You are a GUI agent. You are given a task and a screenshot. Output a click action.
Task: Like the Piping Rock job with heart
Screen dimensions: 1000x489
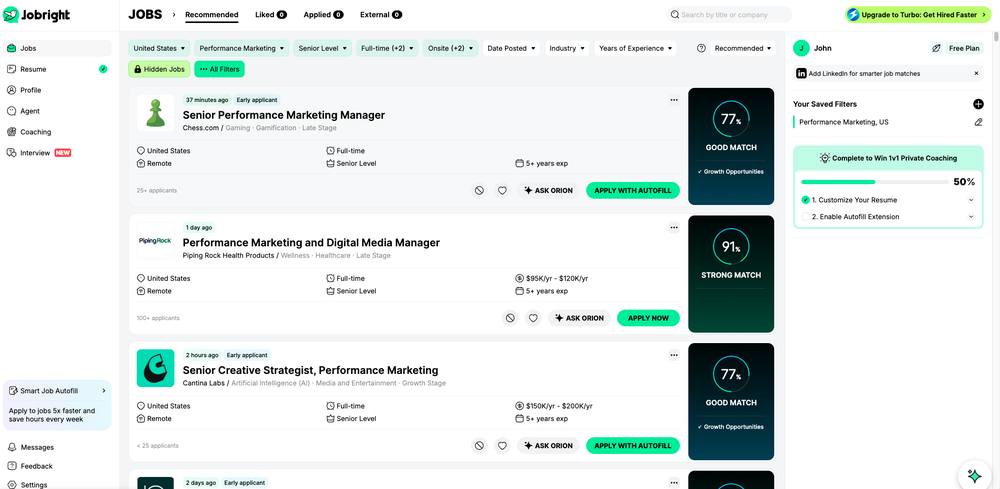click(533, 318)
